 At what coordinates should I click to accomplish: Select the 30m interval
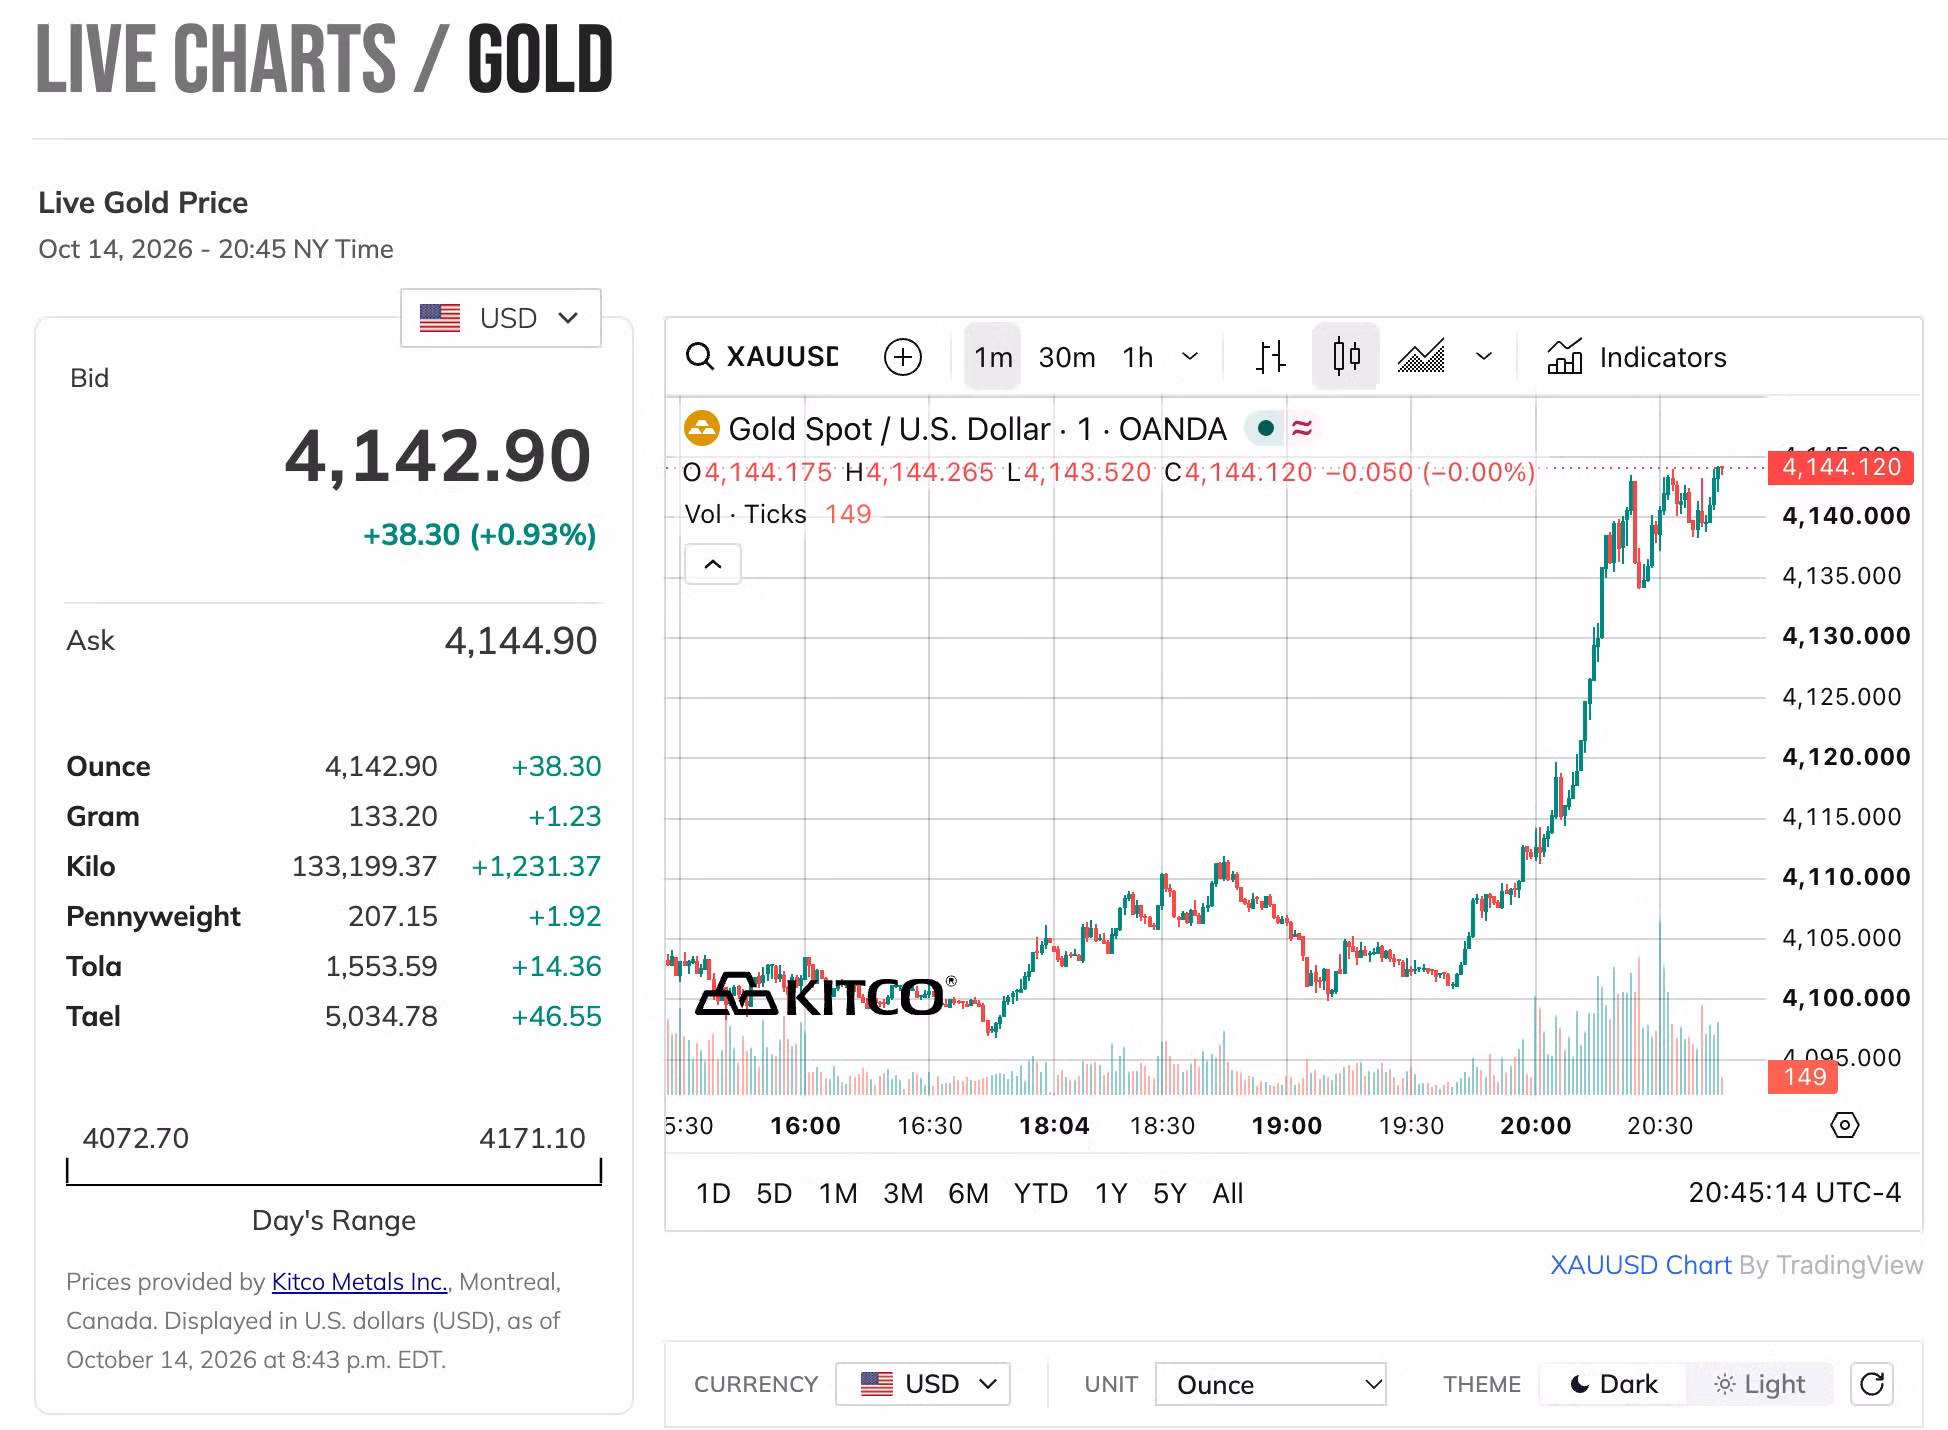(1067, 357)
